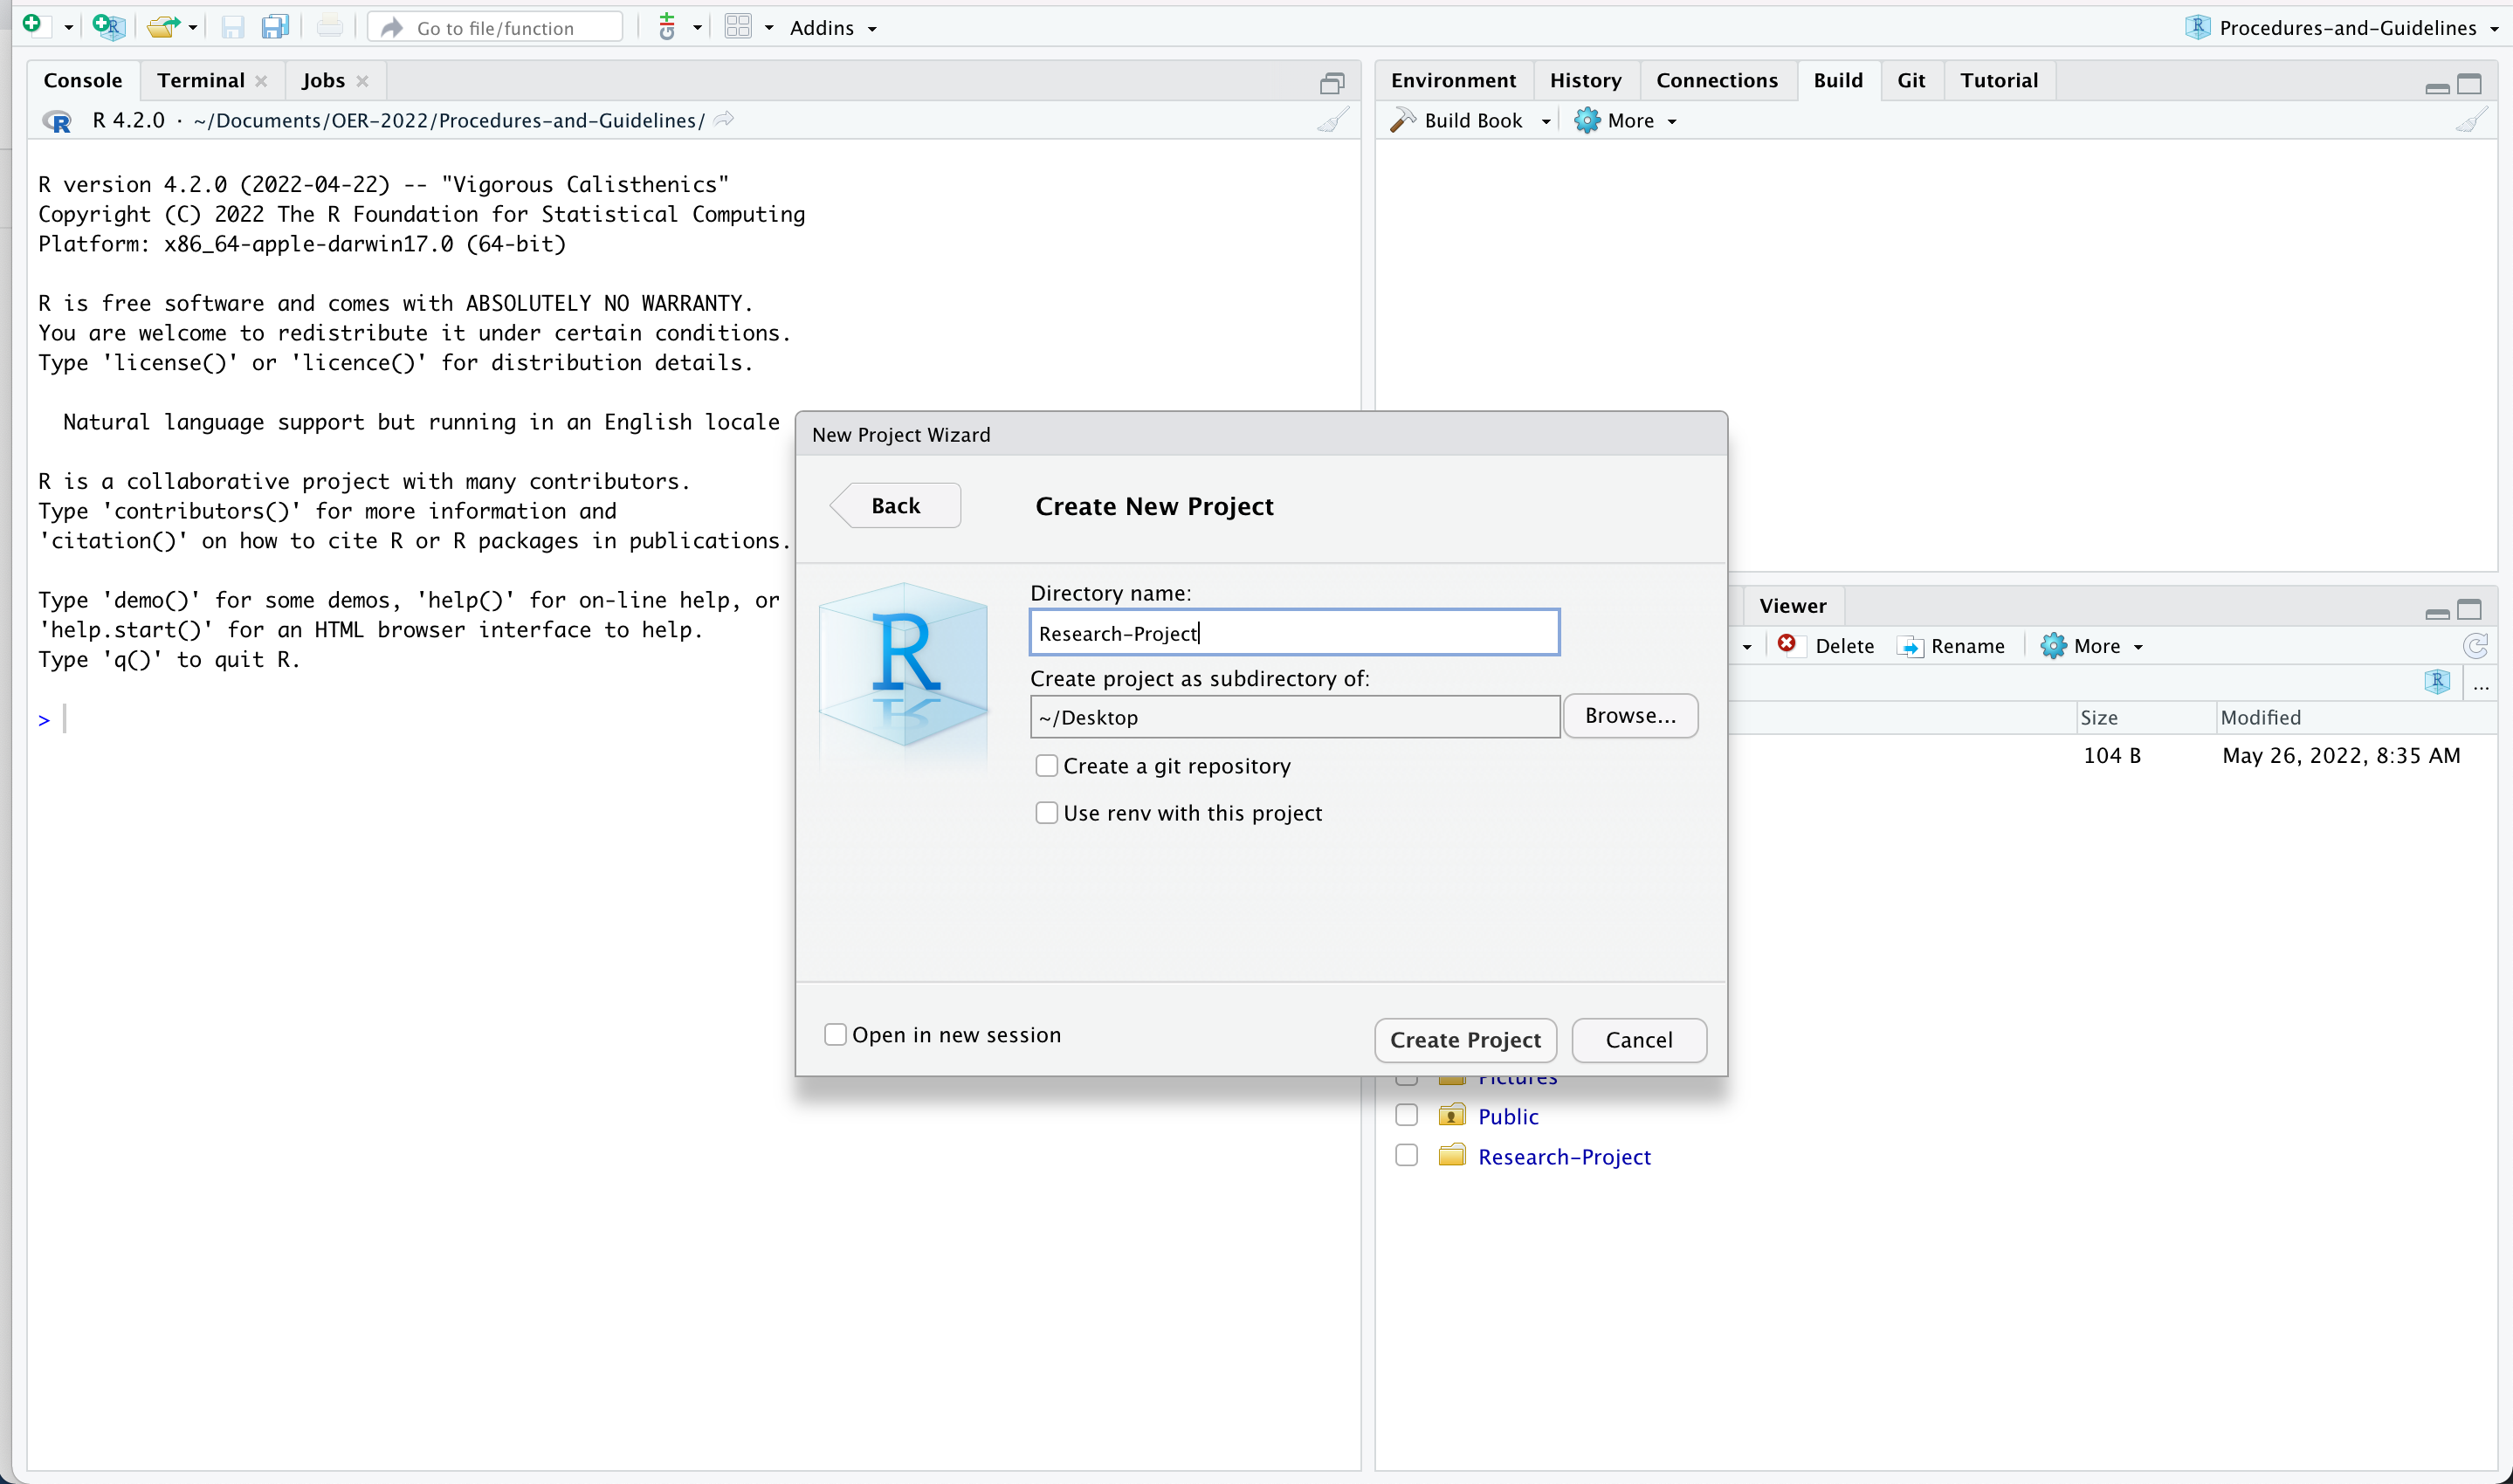Screen dimensions: 2513x1484
Task: Click the Directory name input field
Action: (x=1296, y=633)
